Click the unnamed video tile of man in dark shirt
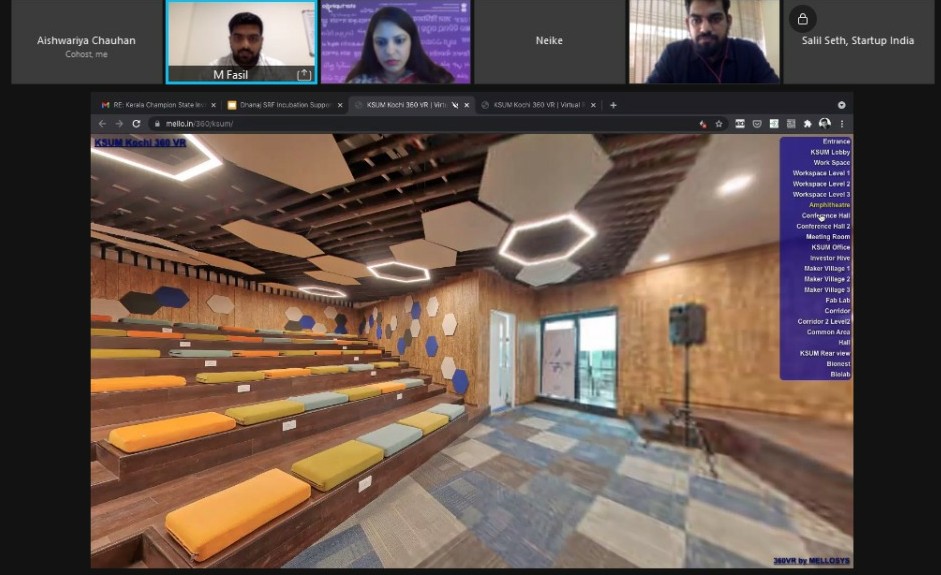 click(x=704, y=41)
